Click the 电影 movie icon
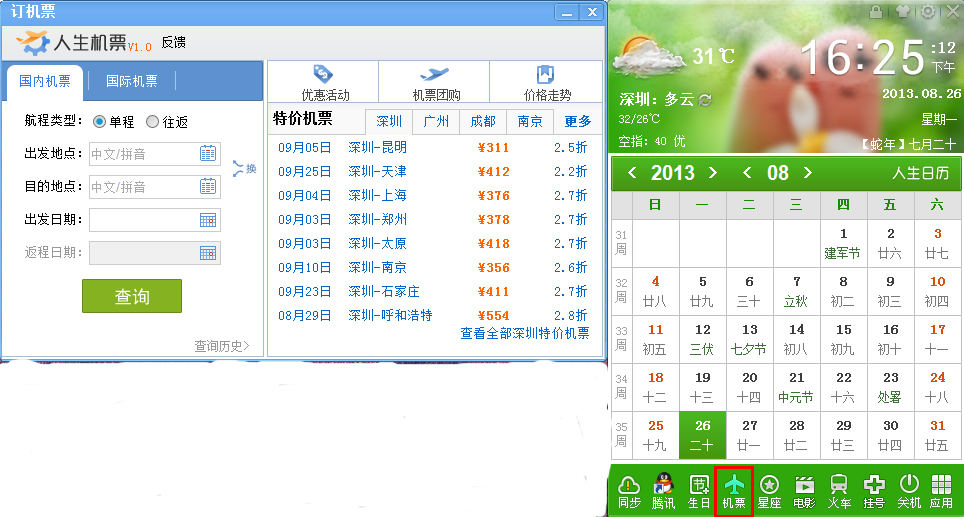 (804, 491)
